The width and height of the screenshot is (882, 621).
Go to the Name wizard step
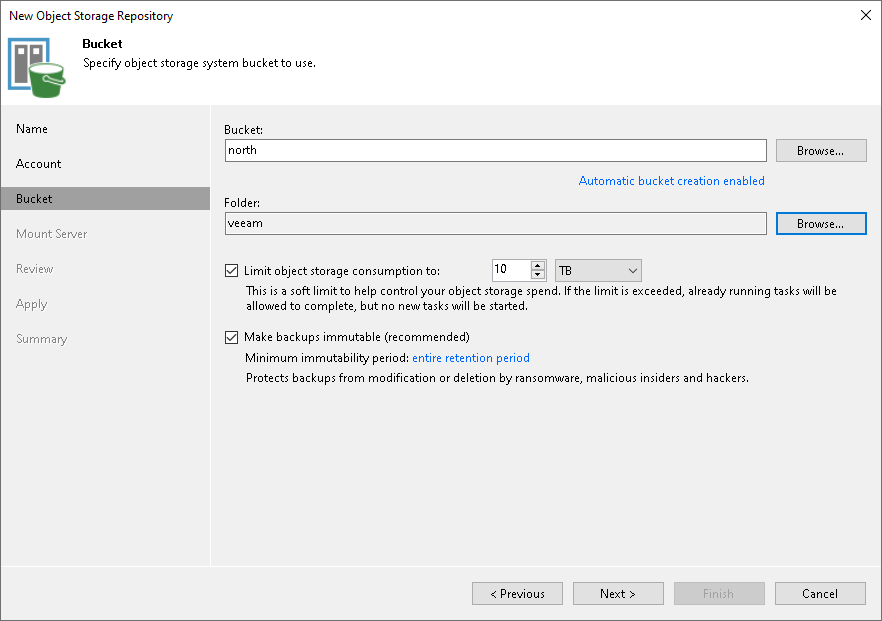click(x=32, y=129)
